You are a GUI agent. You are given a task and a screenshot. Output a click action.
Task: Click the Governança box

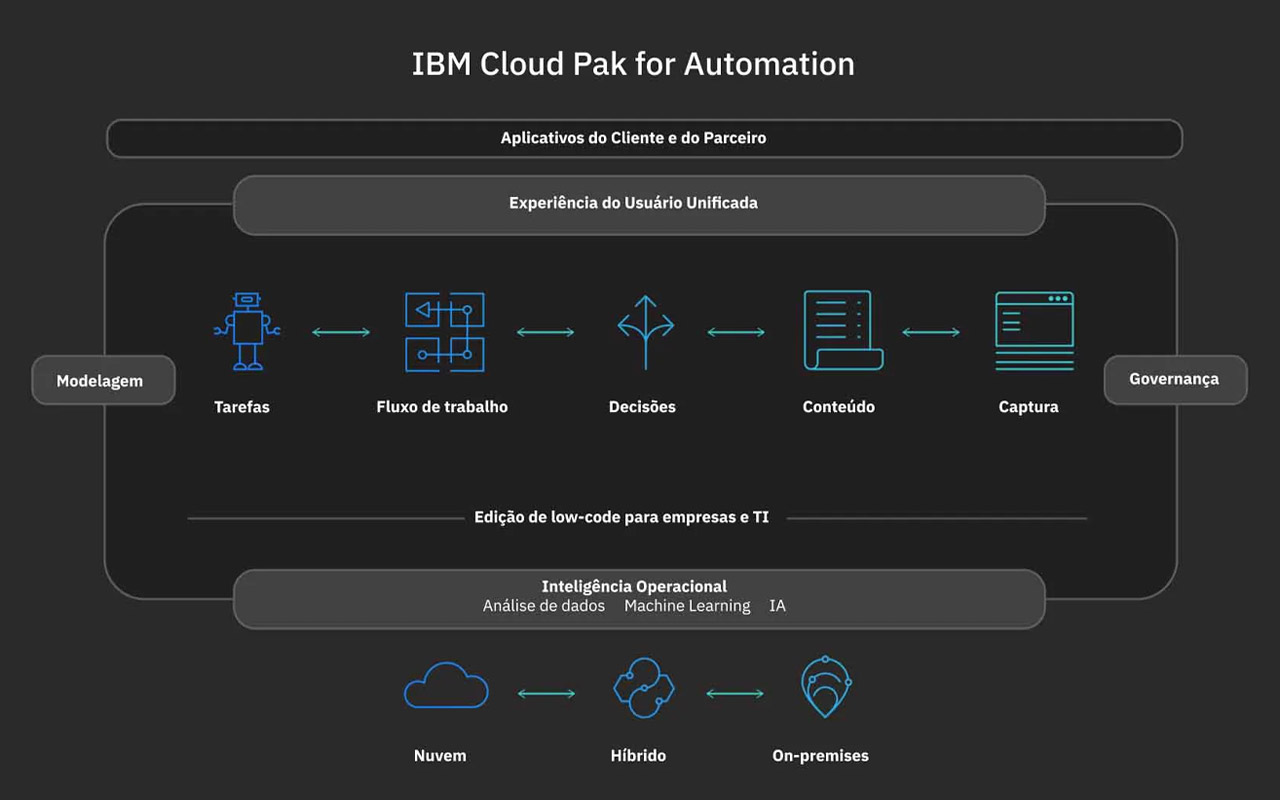1175,379
